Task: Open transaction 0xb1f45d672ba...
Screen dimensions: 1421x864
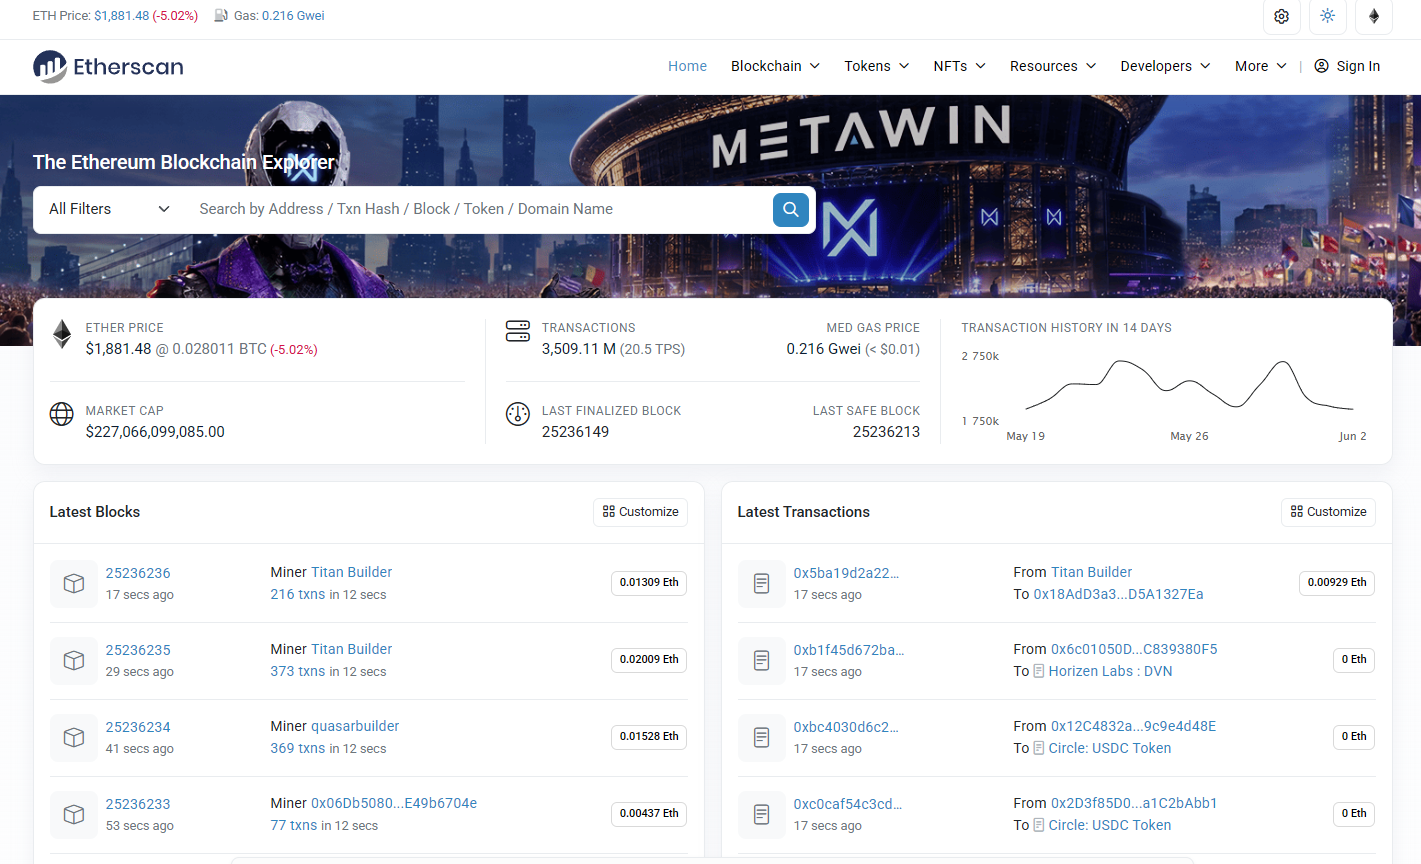Action: (x=849, y=650)
